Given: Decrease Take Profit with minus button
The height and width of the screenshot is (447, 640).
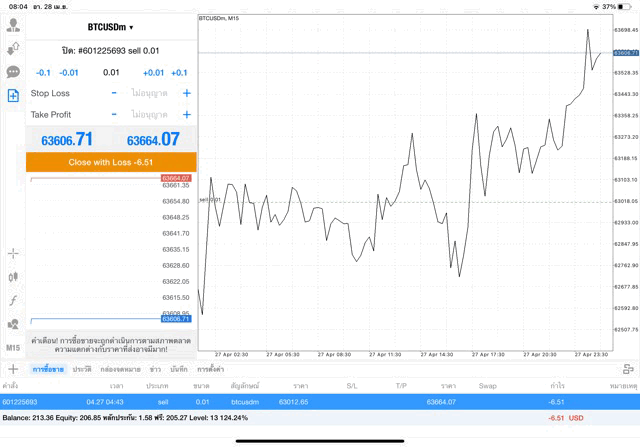Looking at the screenshot, I should click(x=115, y=115).
